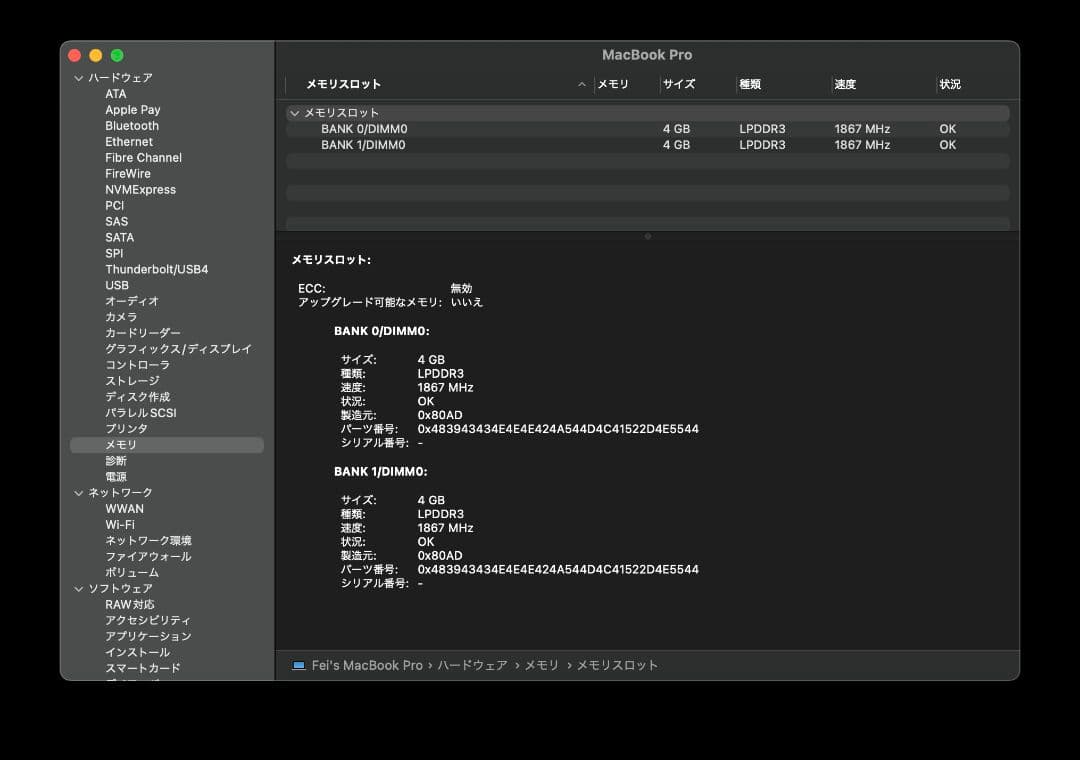Click Fei's MacBook Pro in path bar

pos(367,665)
